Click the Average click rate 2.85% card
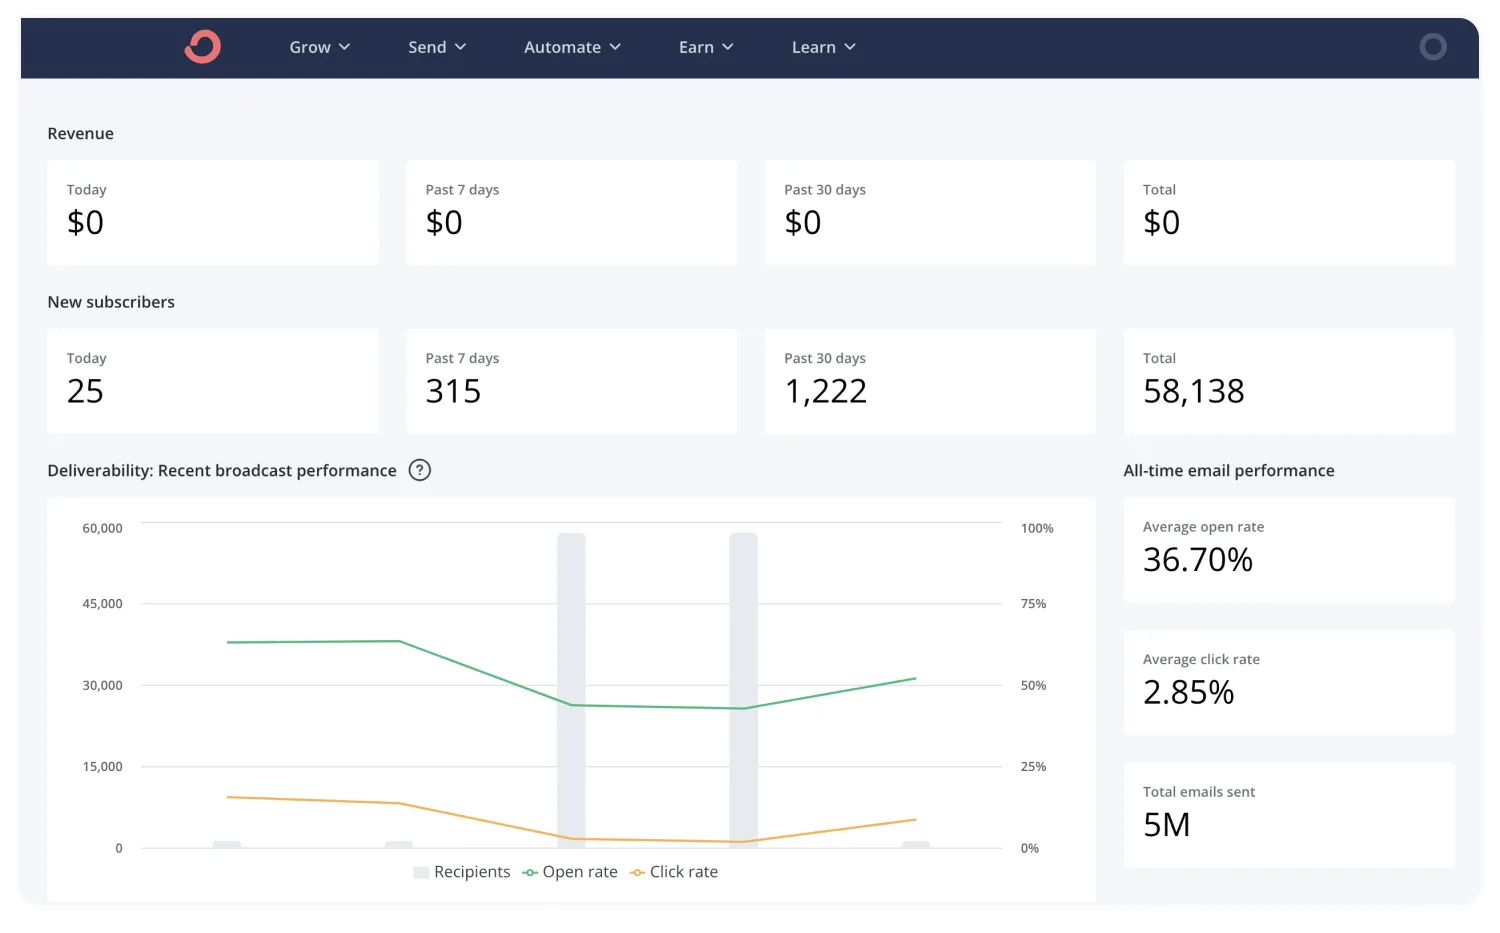This screenshot has width=1500, height=933. 1288,682
